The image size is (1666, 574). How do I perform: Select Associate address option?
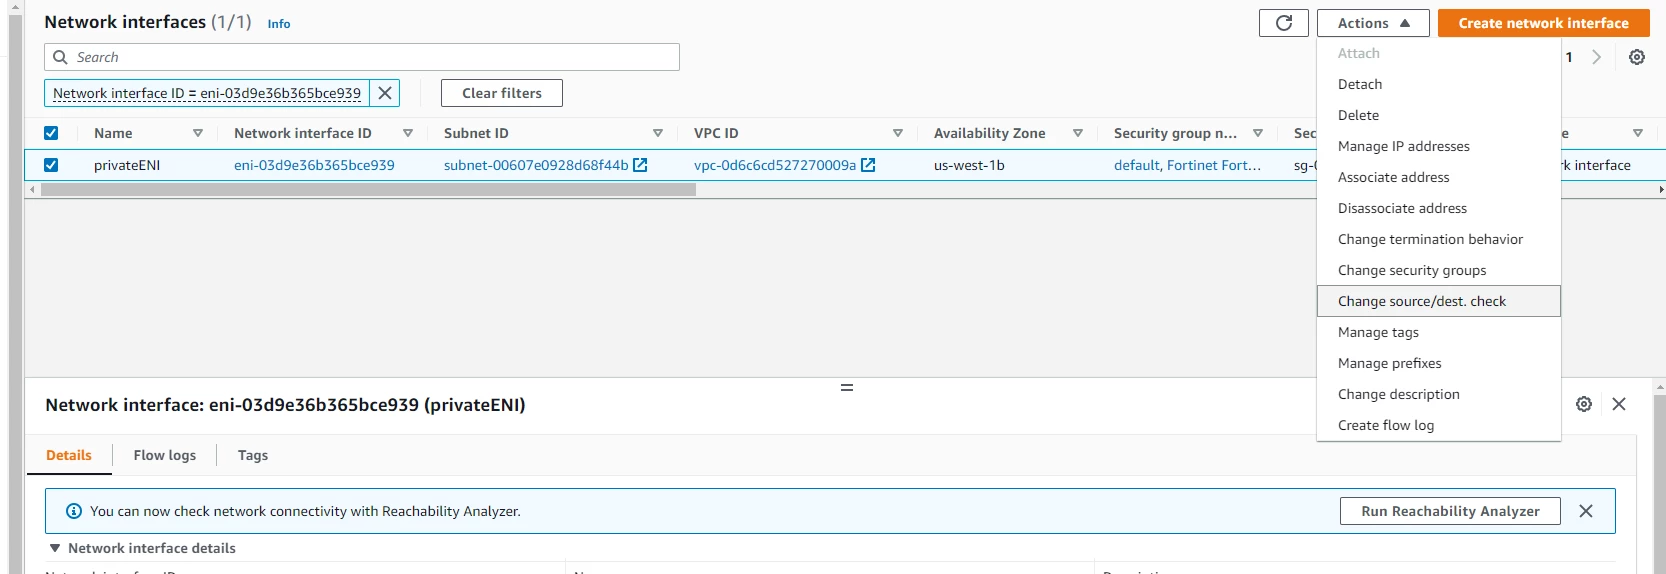(x=1439, y=177)
